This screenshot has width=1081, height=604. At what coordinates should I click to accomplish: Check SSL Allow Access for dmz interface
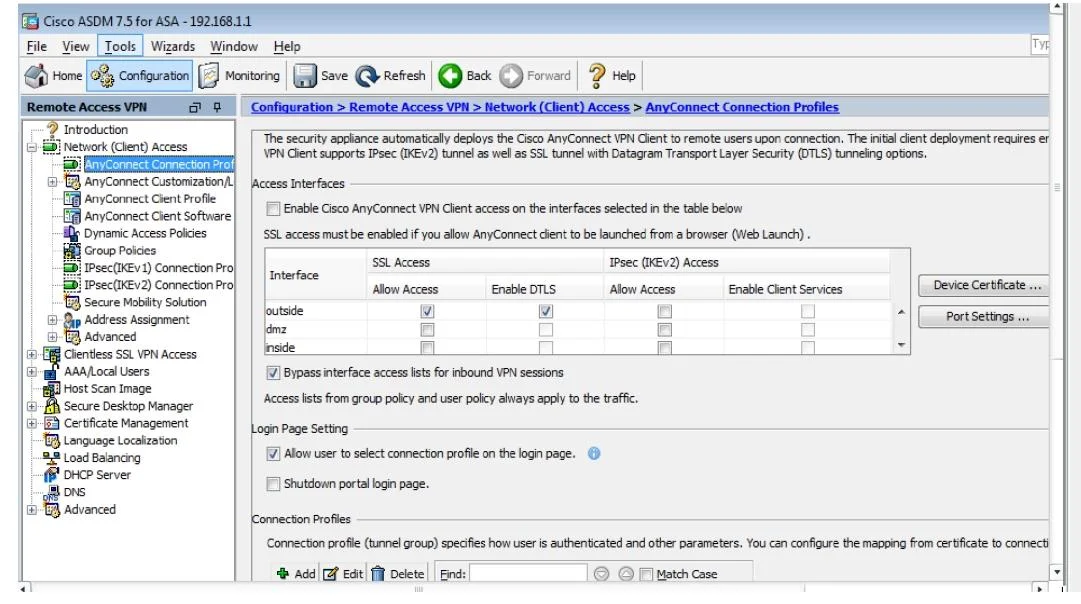tap(427, 330)
